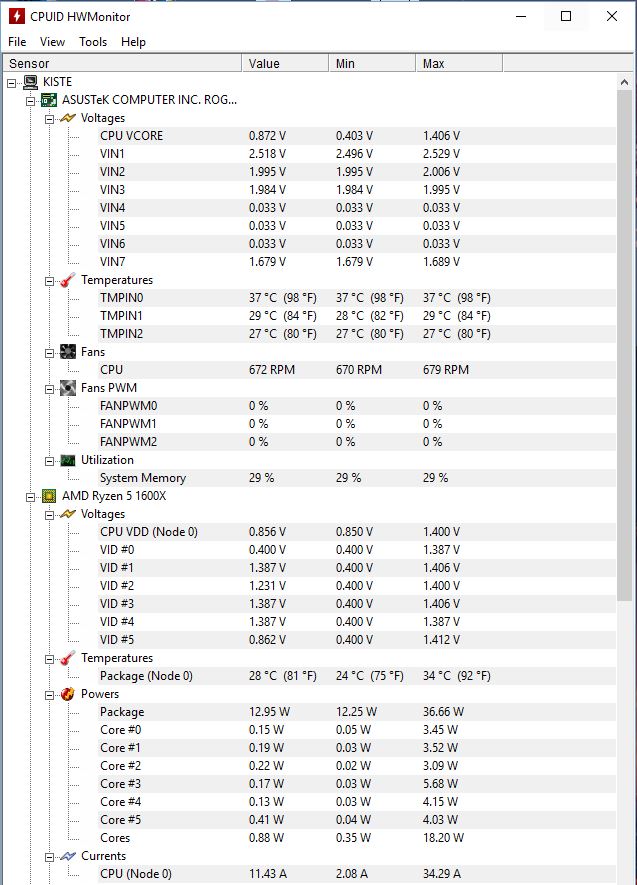Click the Value column header
Viewport: 637px width, 885px height.
[x=285, y=63]
